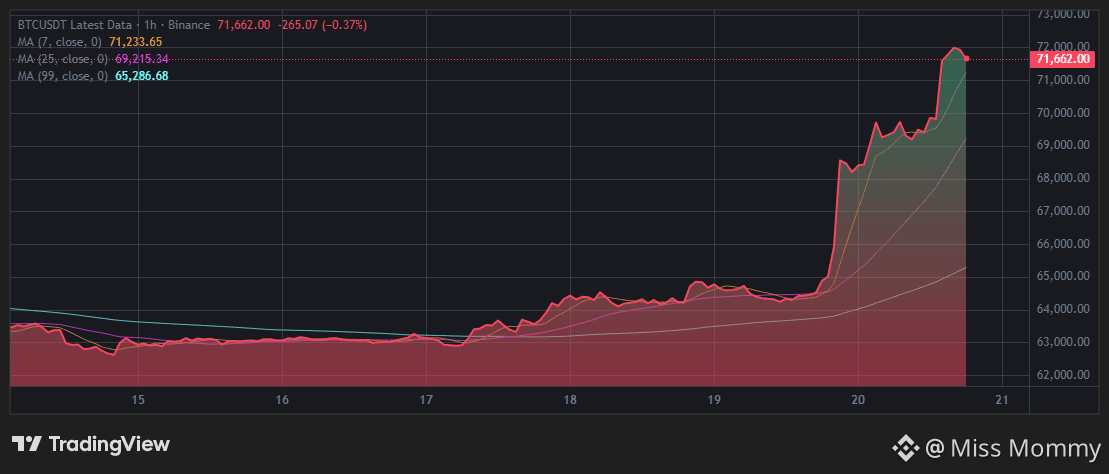Click the change value -265.07 (-0.37%)
Screen dimensions: 1109x474
coord(323,25)
